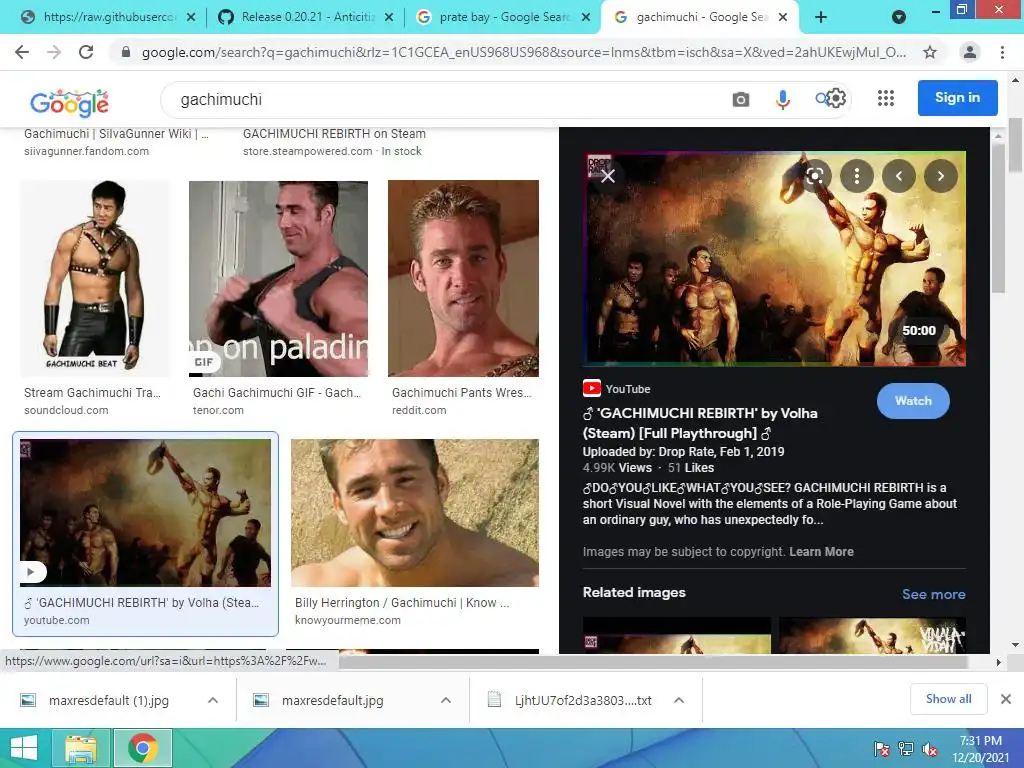Screen dimensions: 1024x768
Task: Click the Google Lens icon on preview
Action: [815, 176]
